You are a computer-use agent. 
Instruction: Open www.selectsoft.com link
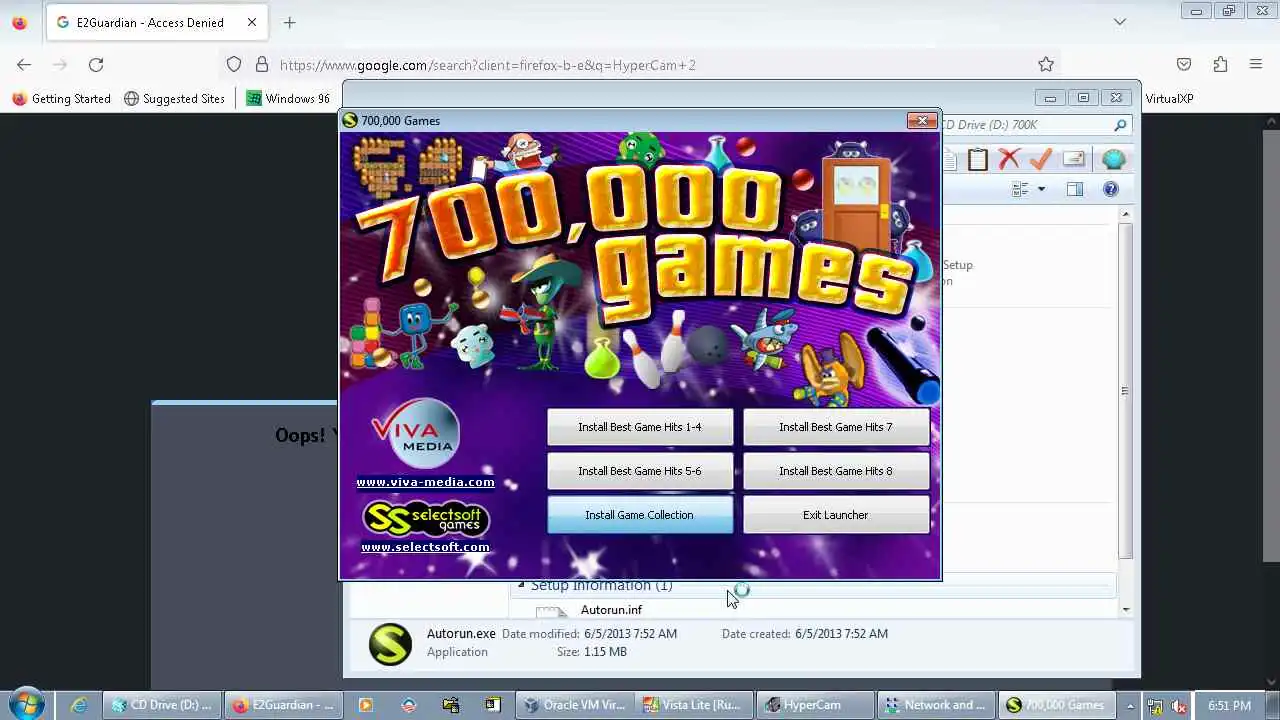425,547
